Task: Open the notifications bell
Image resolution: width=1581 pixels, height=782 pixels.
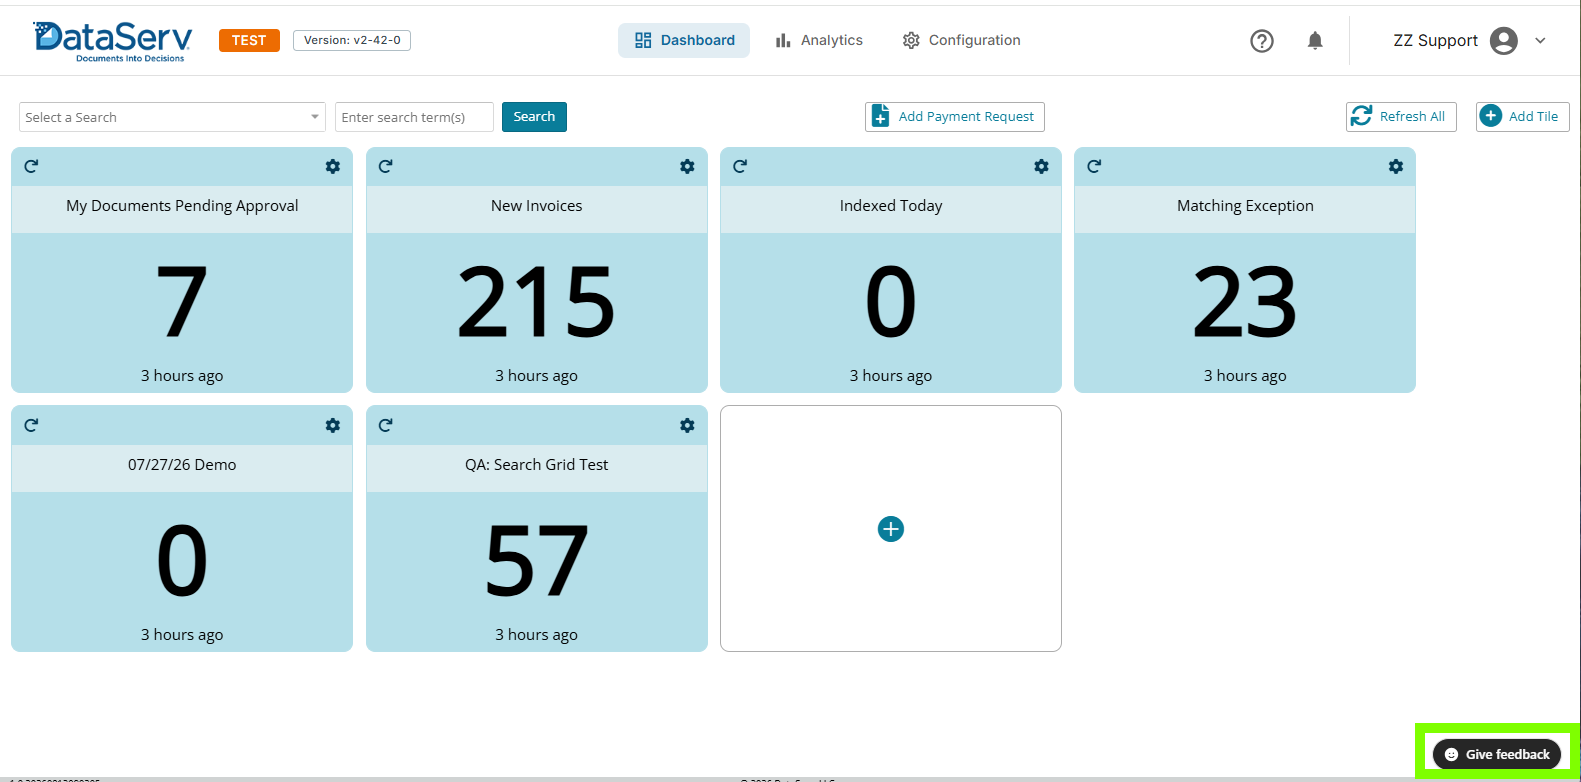Action: click(1315, 41)
